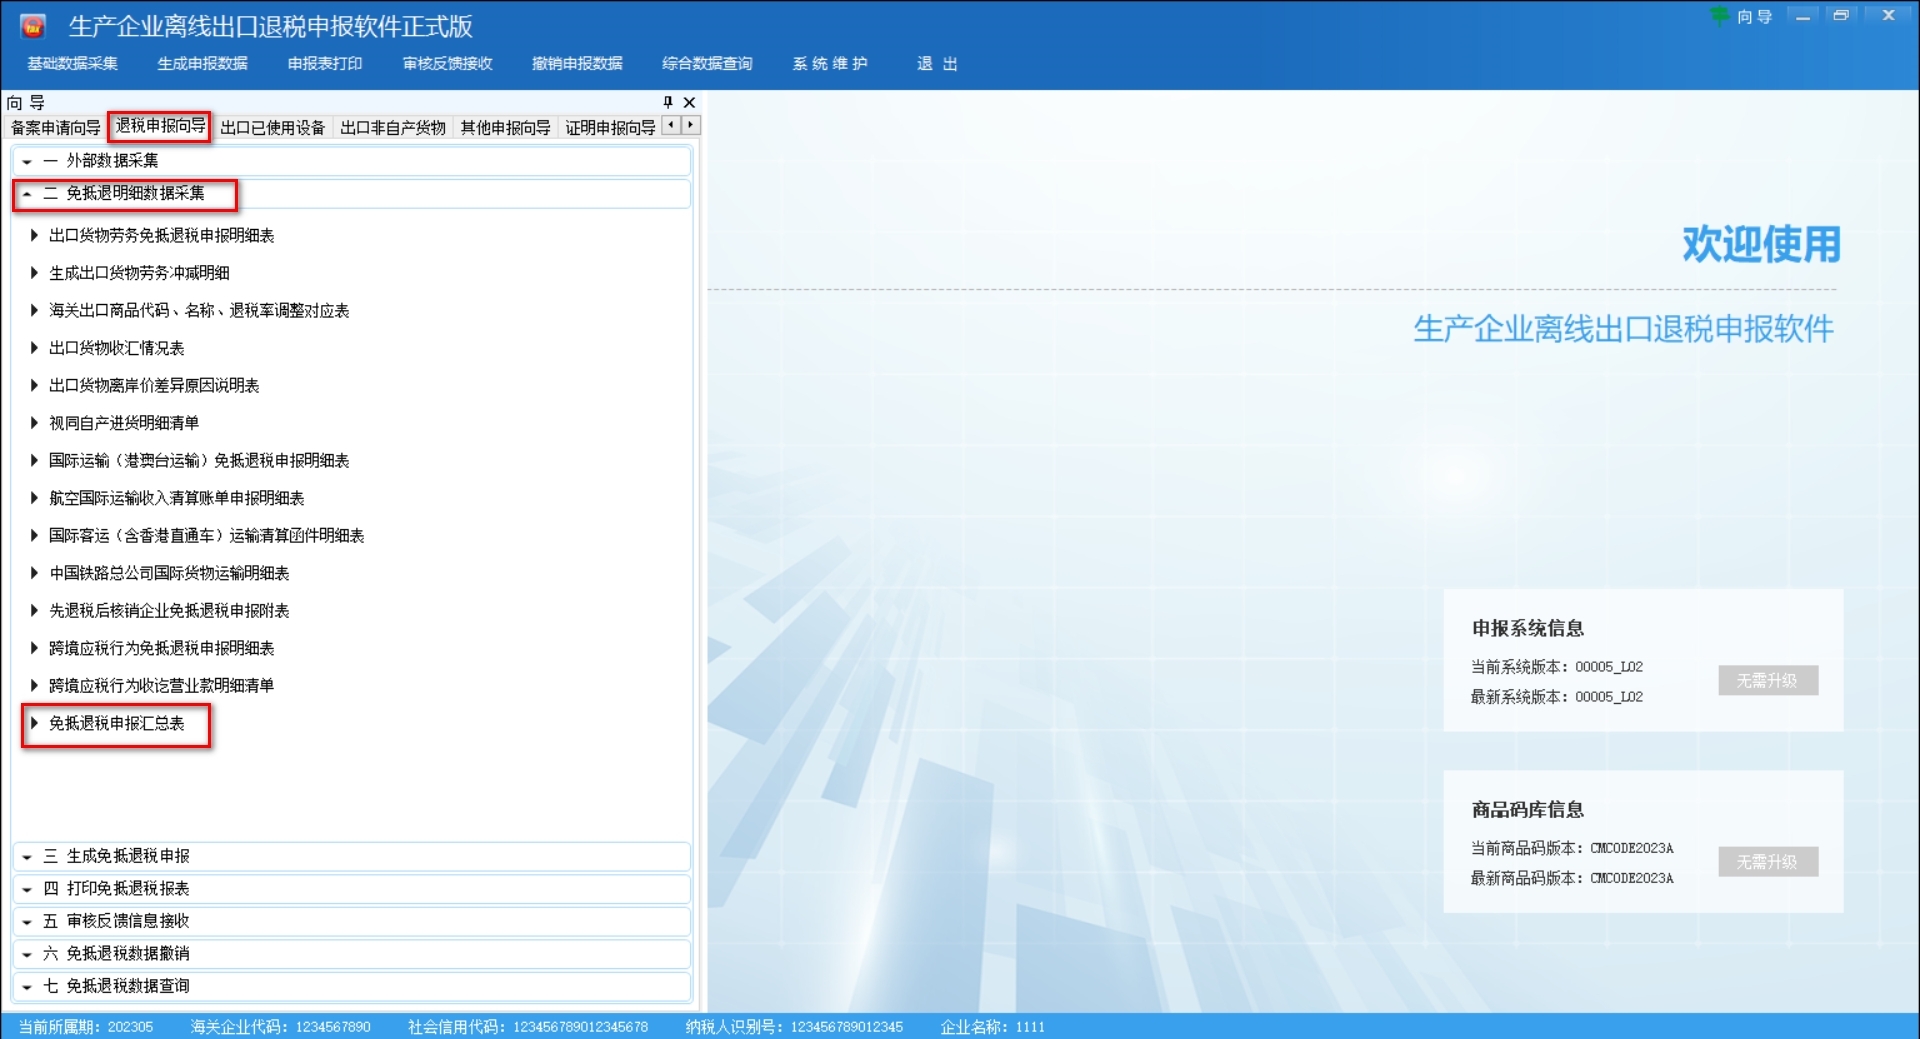Click 无需升级 button for 申报系统信息
This screenshot has height=1039, width=1920.
(x=1767, y=681)
